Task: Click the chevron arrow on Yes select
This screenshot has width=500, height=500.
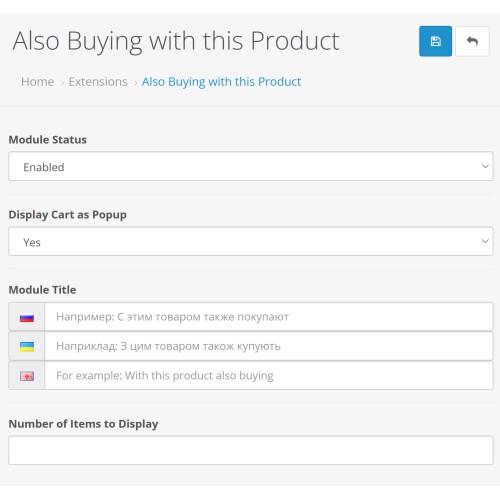Action: 485,241
